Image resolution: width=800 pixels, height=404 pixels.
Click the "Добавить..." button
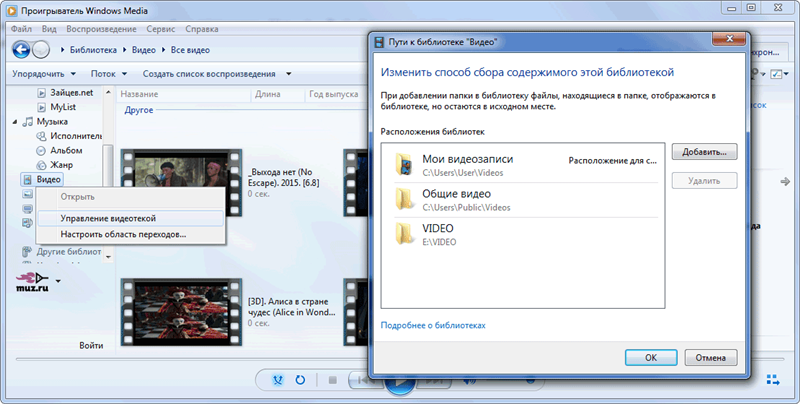704,152
